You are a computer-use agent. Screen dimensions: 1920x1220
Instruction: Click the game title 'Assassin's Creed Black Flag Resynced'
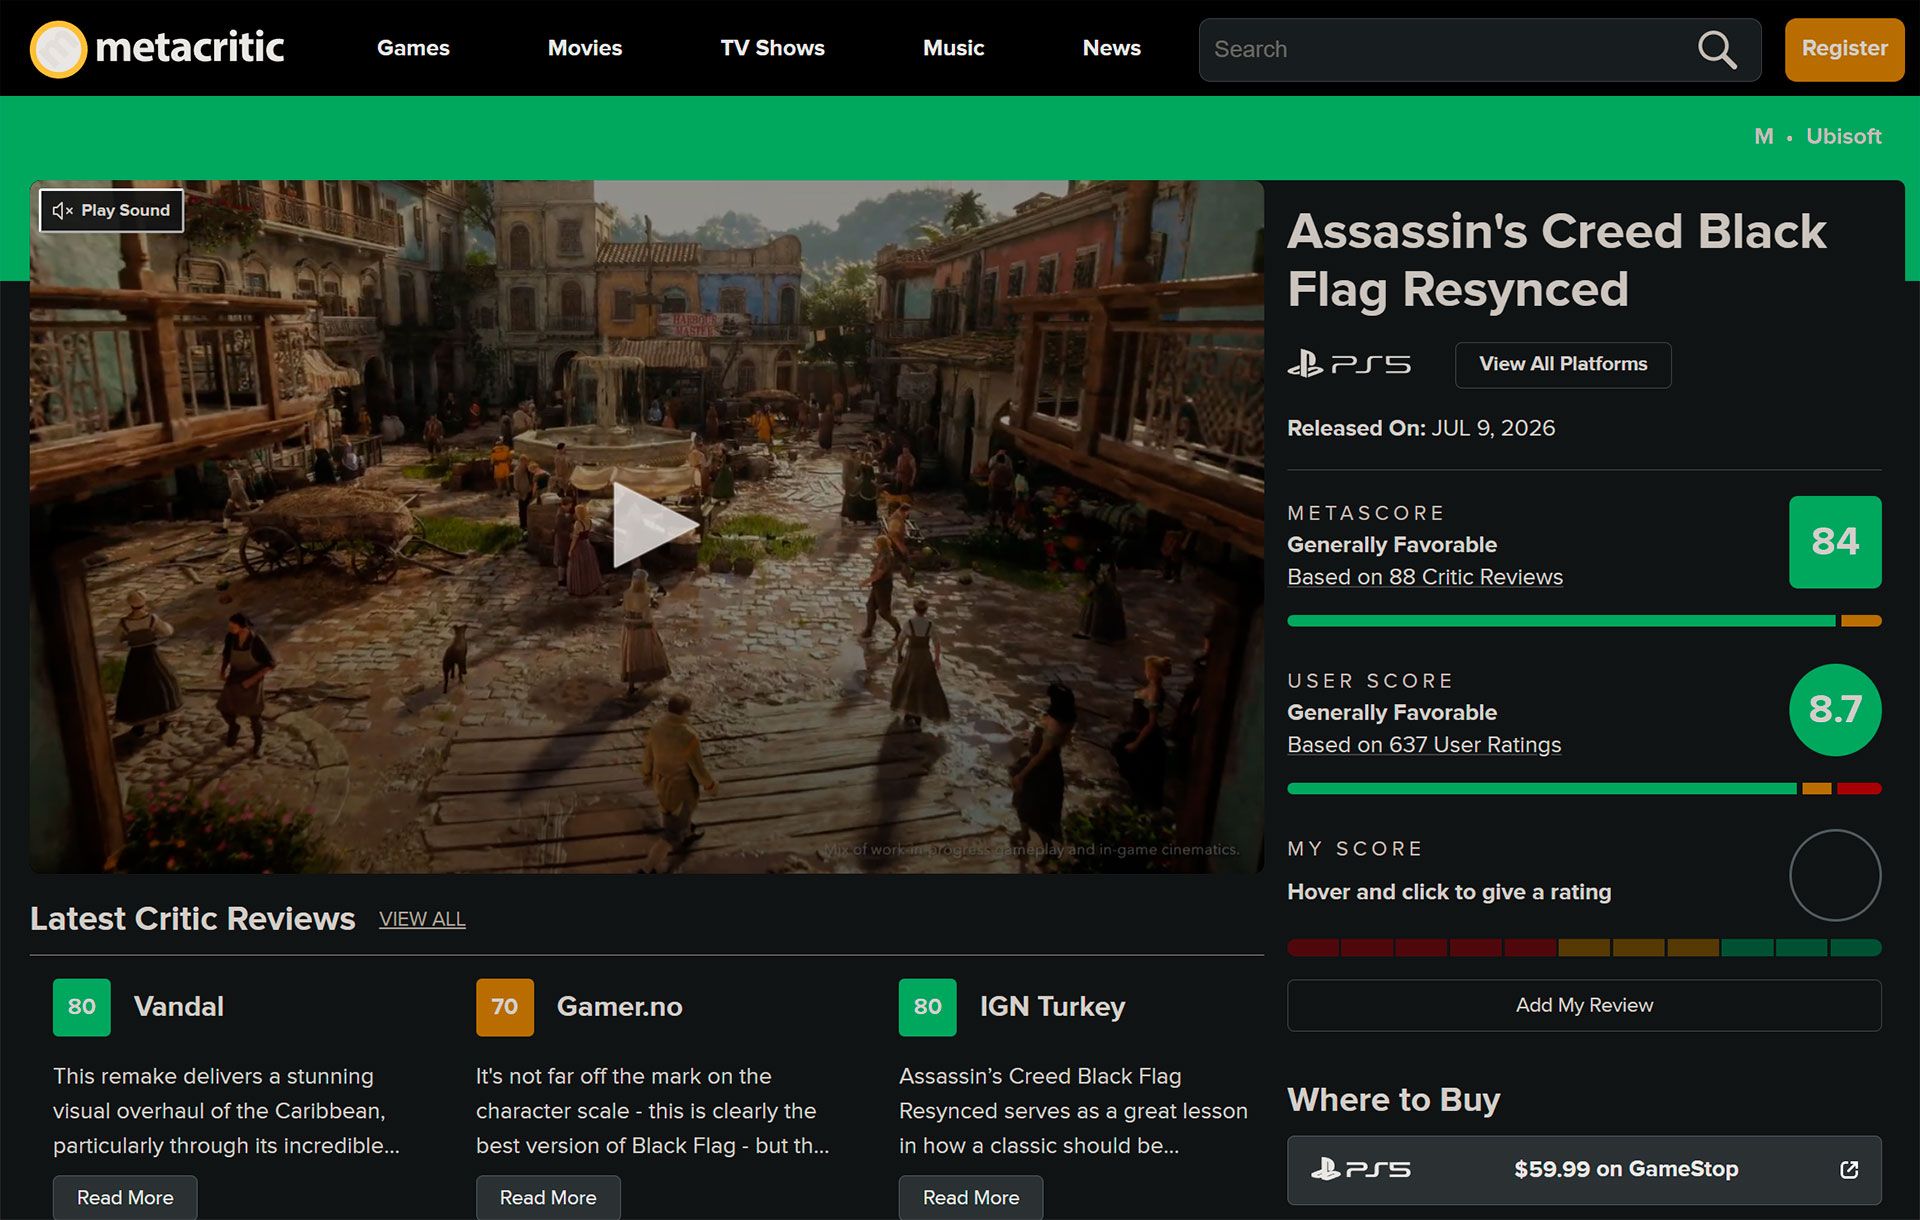click(1556, 260)
